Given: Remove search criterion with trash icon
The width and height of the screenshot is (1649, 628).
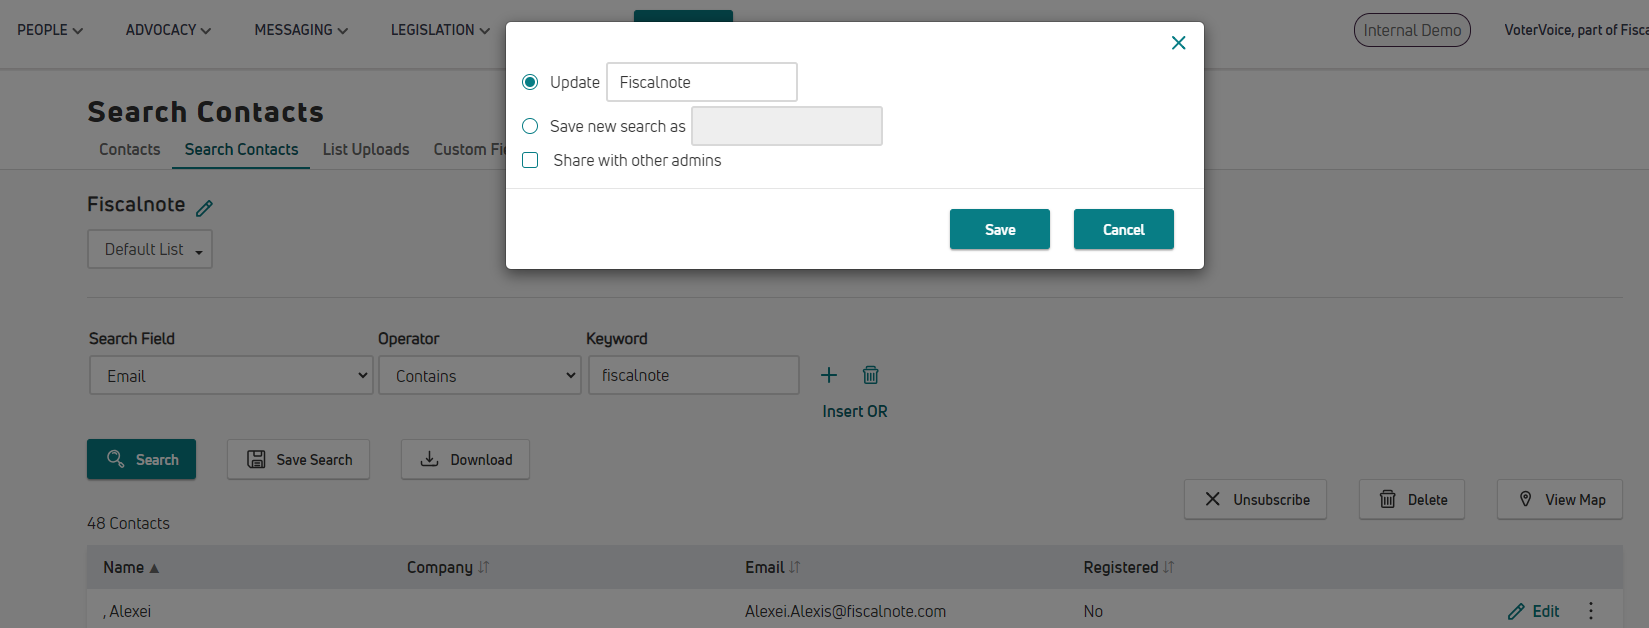Looking at the screenshot, I should tap(871, 375).
